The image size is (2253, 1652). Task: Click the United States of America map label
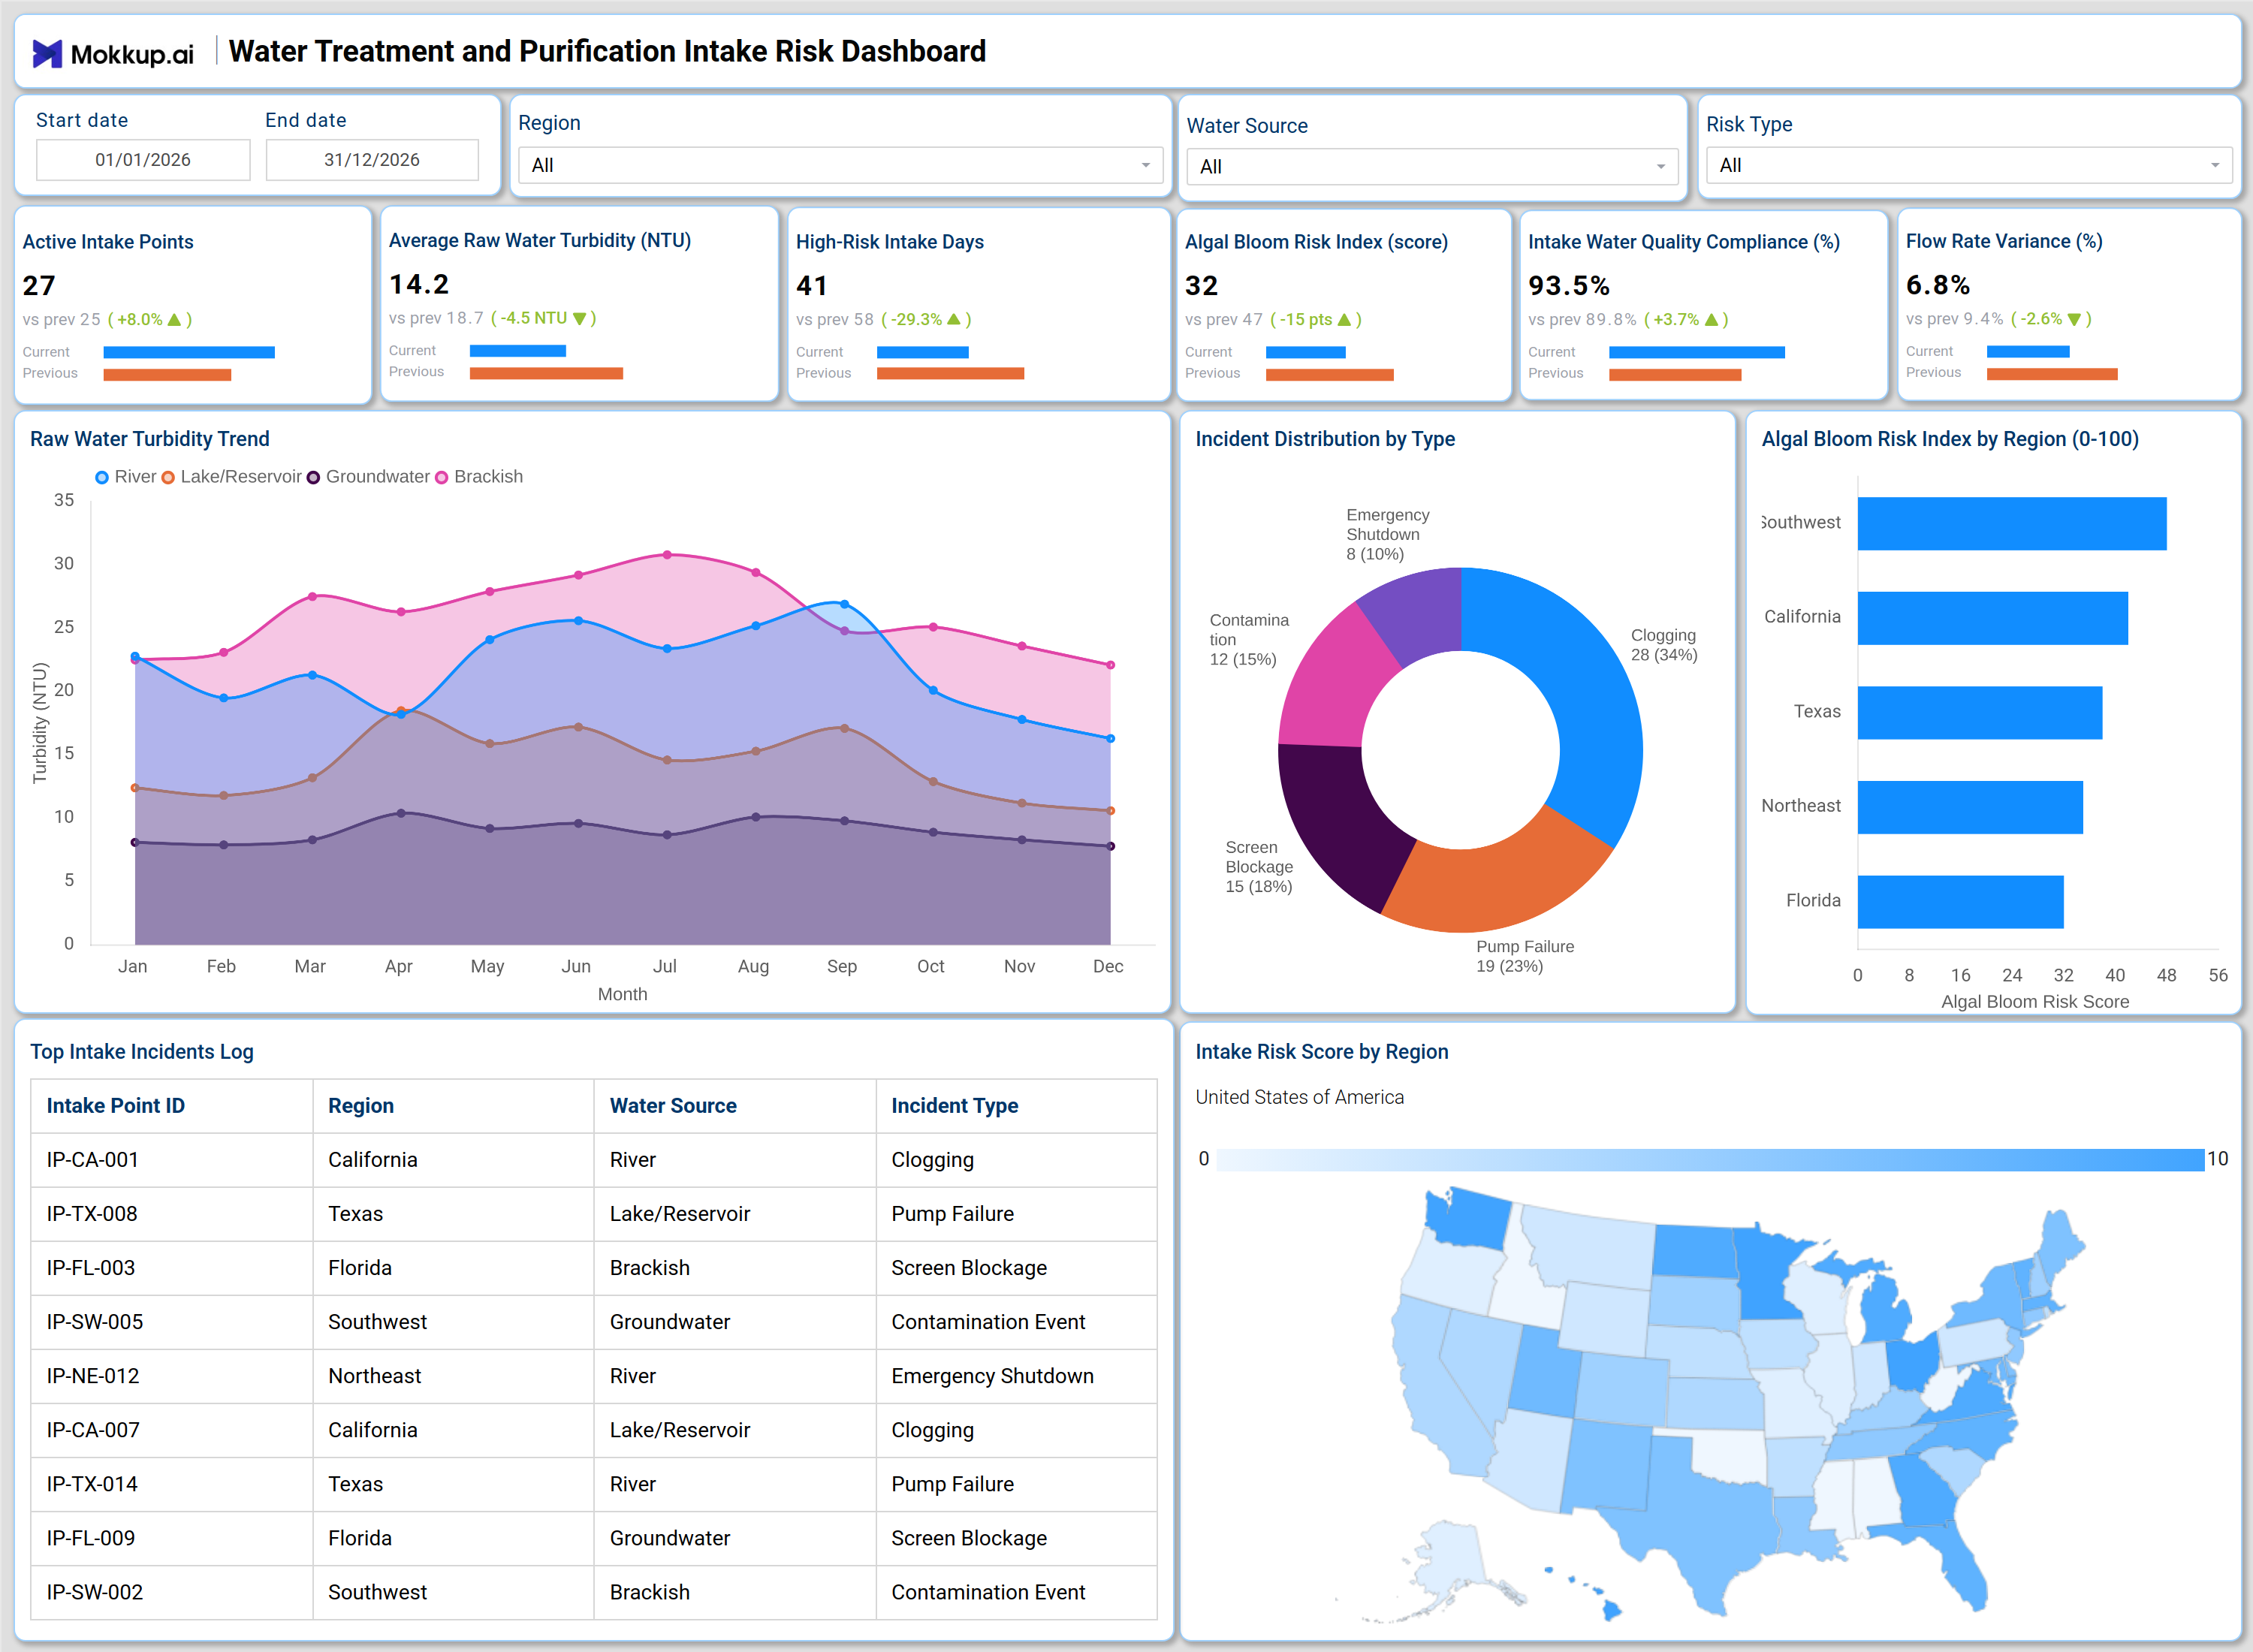pyautogui.click(x=1300, y=1097)
